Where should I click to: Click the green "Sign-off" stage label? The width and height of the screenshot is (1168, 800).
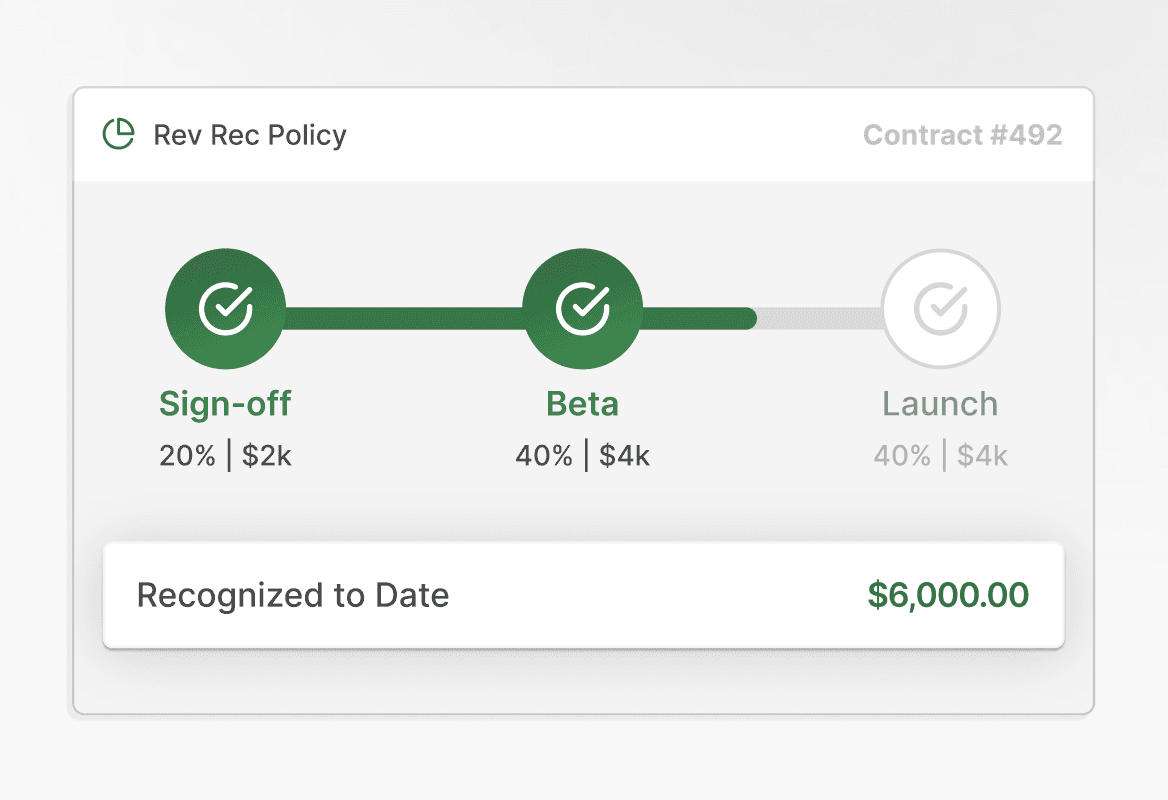(225, 404)
